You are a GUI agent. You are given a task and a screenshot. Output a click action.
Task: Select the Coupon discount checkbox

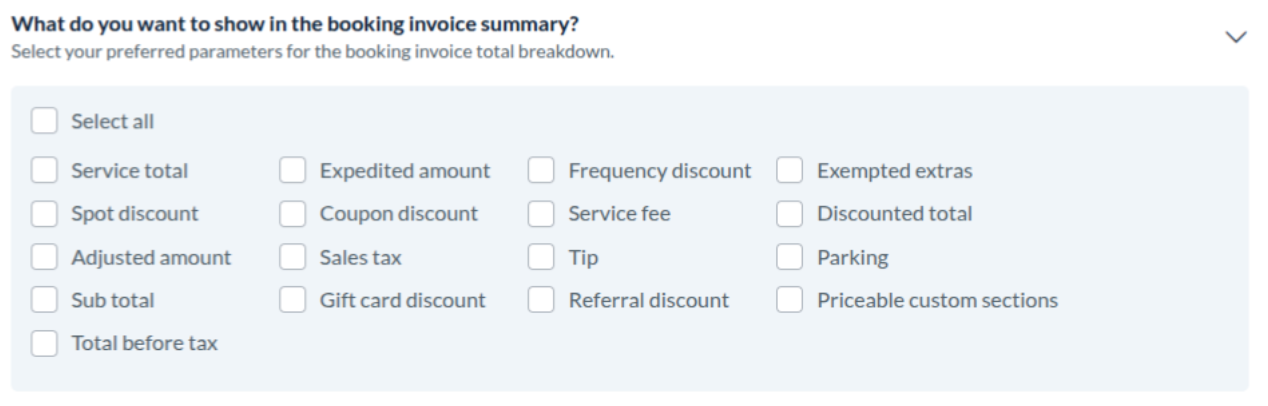point(293,214)
